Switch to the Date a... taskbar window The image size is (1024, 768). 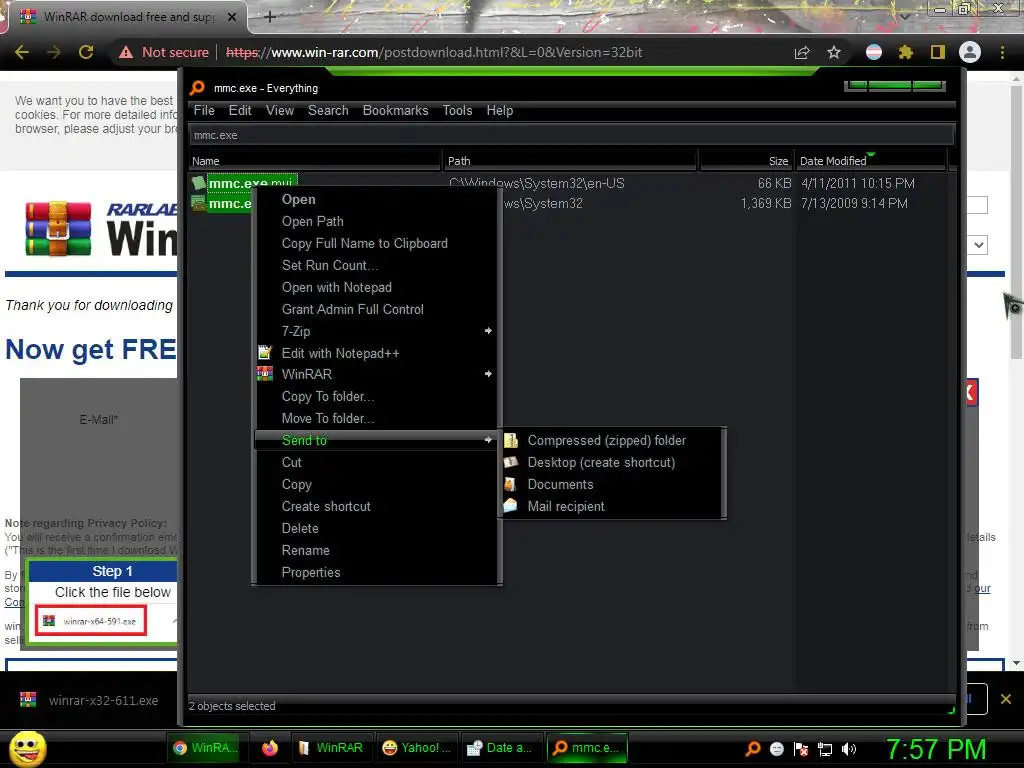pyautogui.click(x=502, y=748)
